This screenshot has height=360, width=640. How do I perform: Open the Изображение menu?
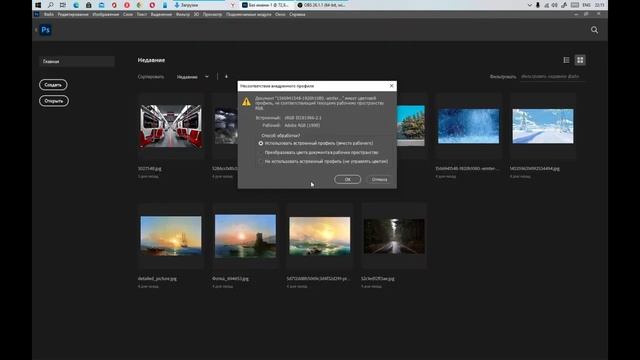(x=106, y=14)
